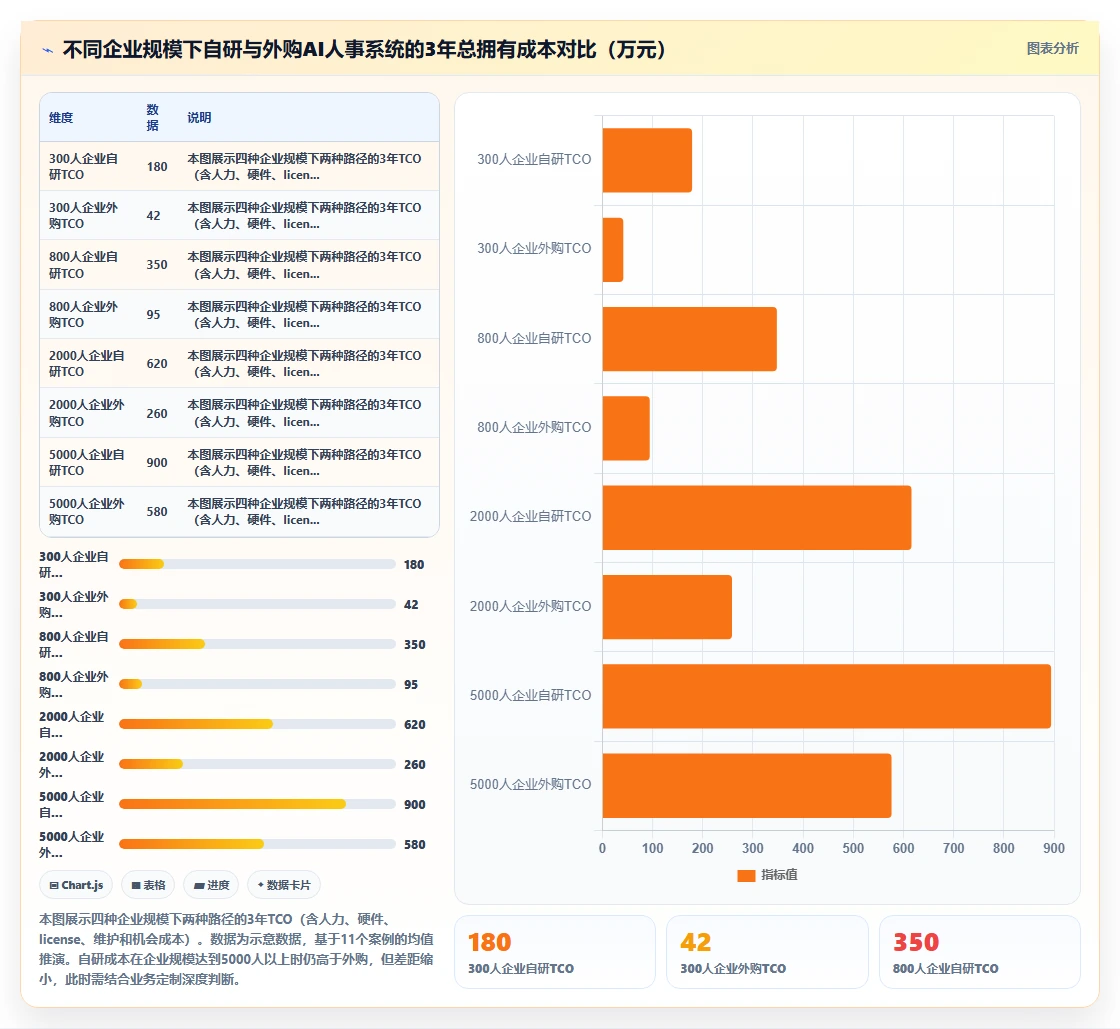Click the chart bar for 800人企业外购TCO

point(626,428)
